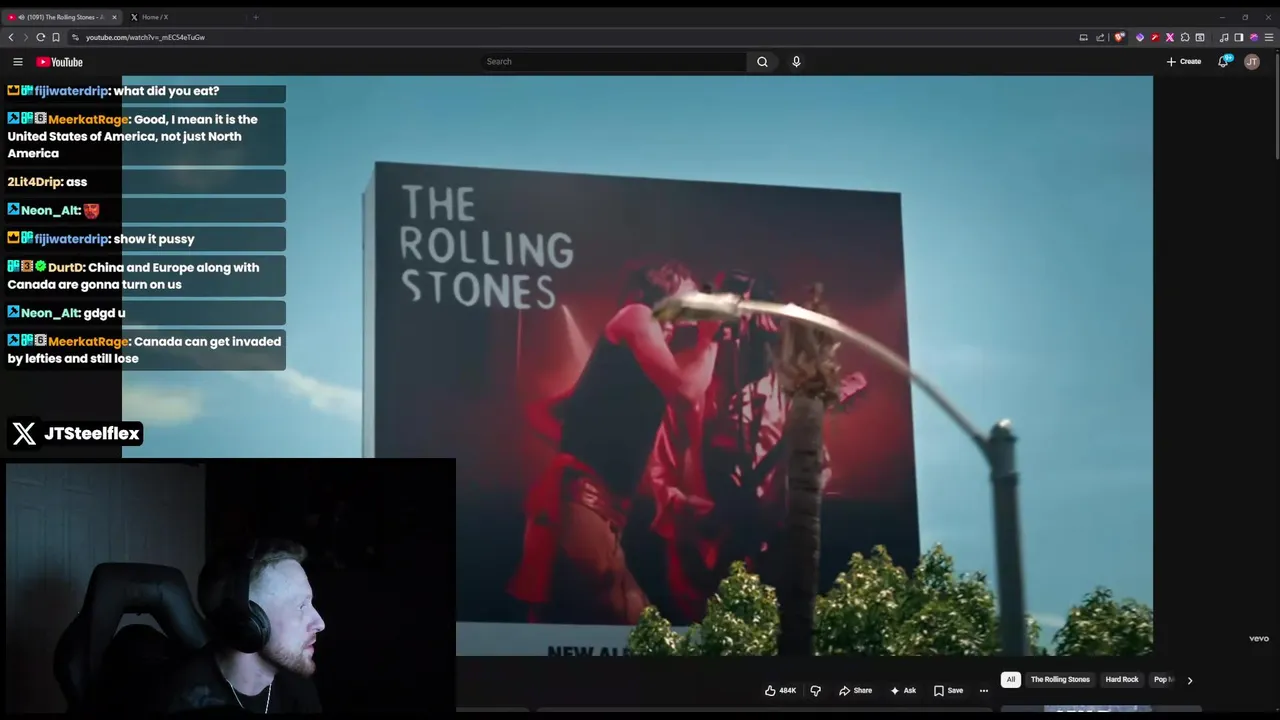Toggle the browser sidebar panel icon
The image size is (1280, 720).
[x=1238, y=37]
